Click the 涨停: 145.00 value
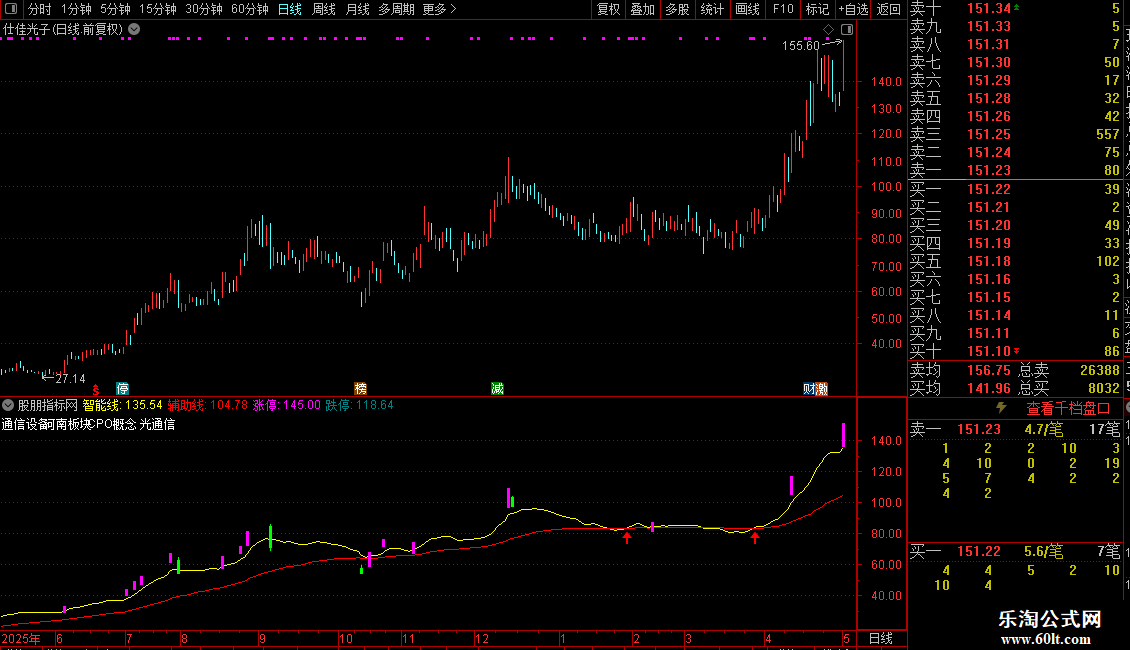Image resolution: width=1130 pixels, height=650 pixels. [286, 405]
